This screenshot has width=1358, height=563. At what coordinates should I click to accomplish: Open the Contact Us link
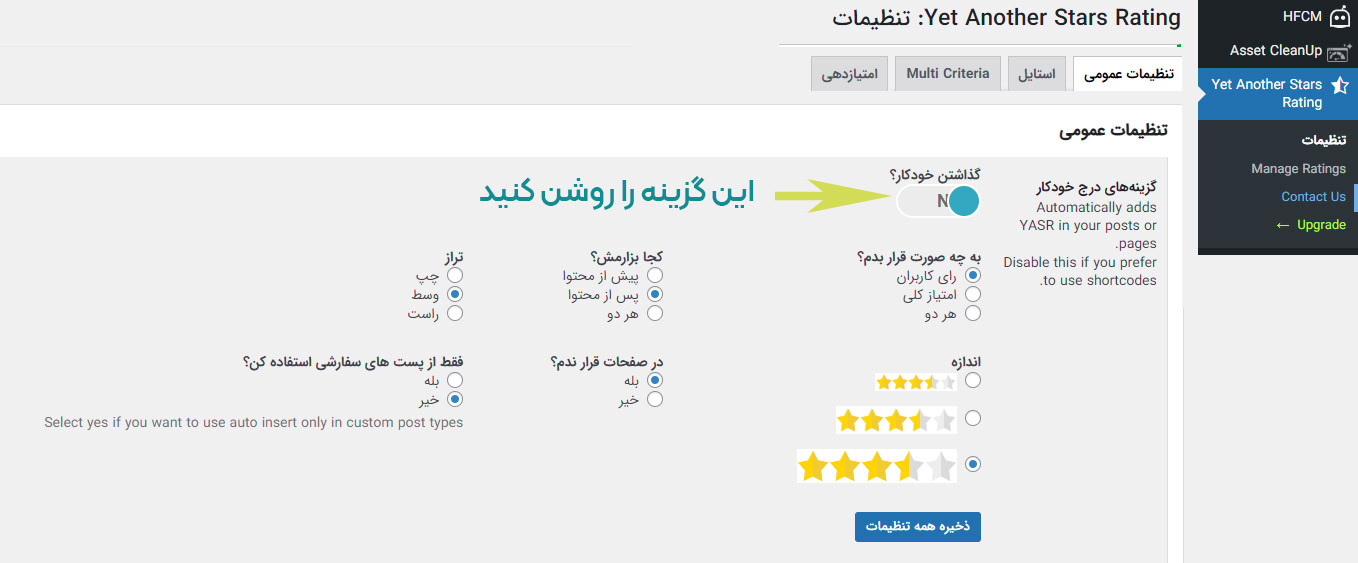[x=1313, y=196]
